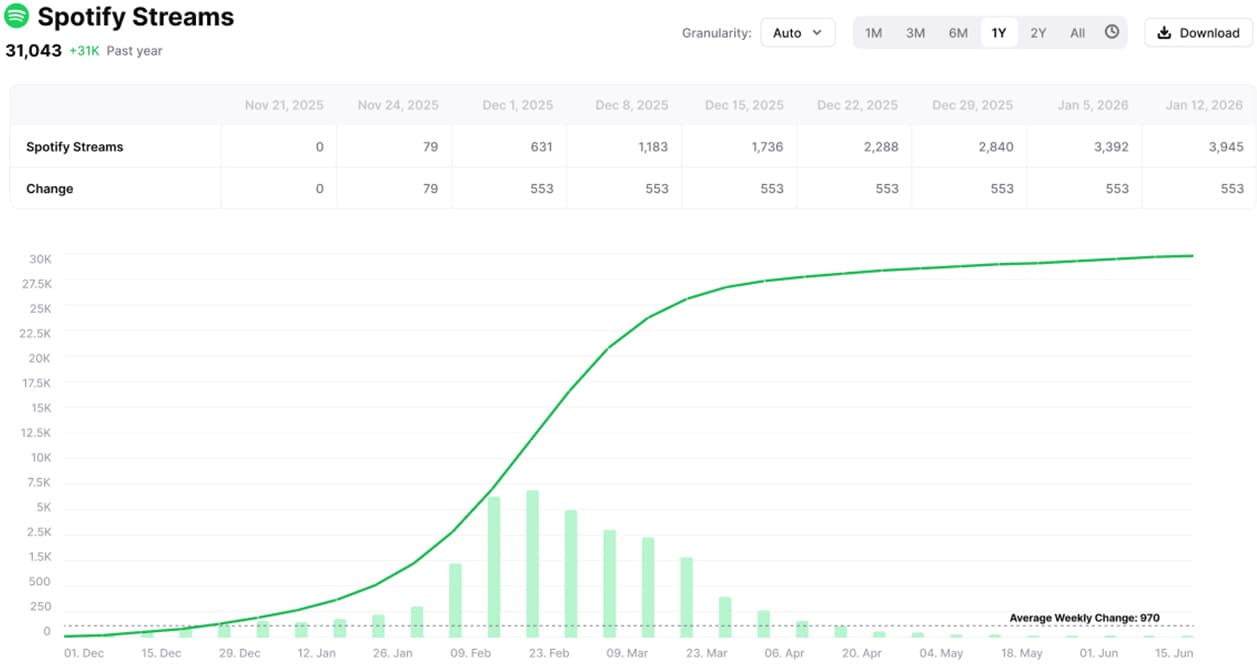1257x667 pixels.
Task: Select the 2Y time range tab
Action: [x=1038, y=33]
